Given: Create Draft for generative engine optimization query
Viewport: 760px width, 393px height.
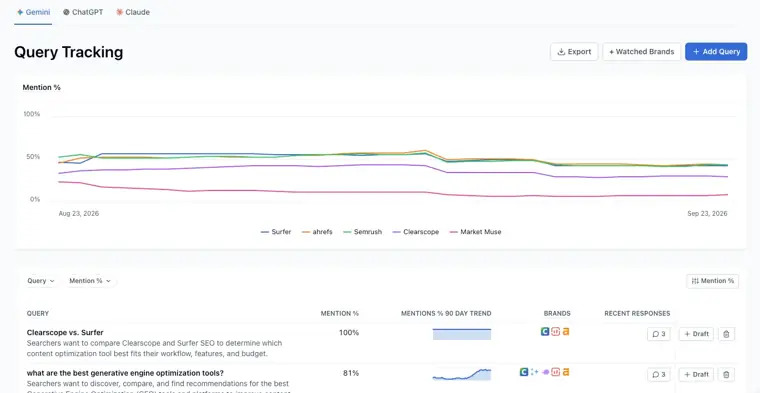Looking at the screenshot, I should [696, 375].
